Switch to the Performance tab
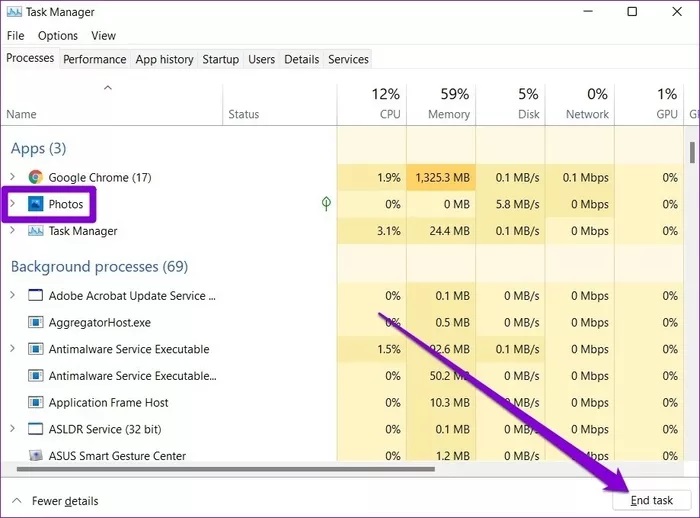 [94, 59]
